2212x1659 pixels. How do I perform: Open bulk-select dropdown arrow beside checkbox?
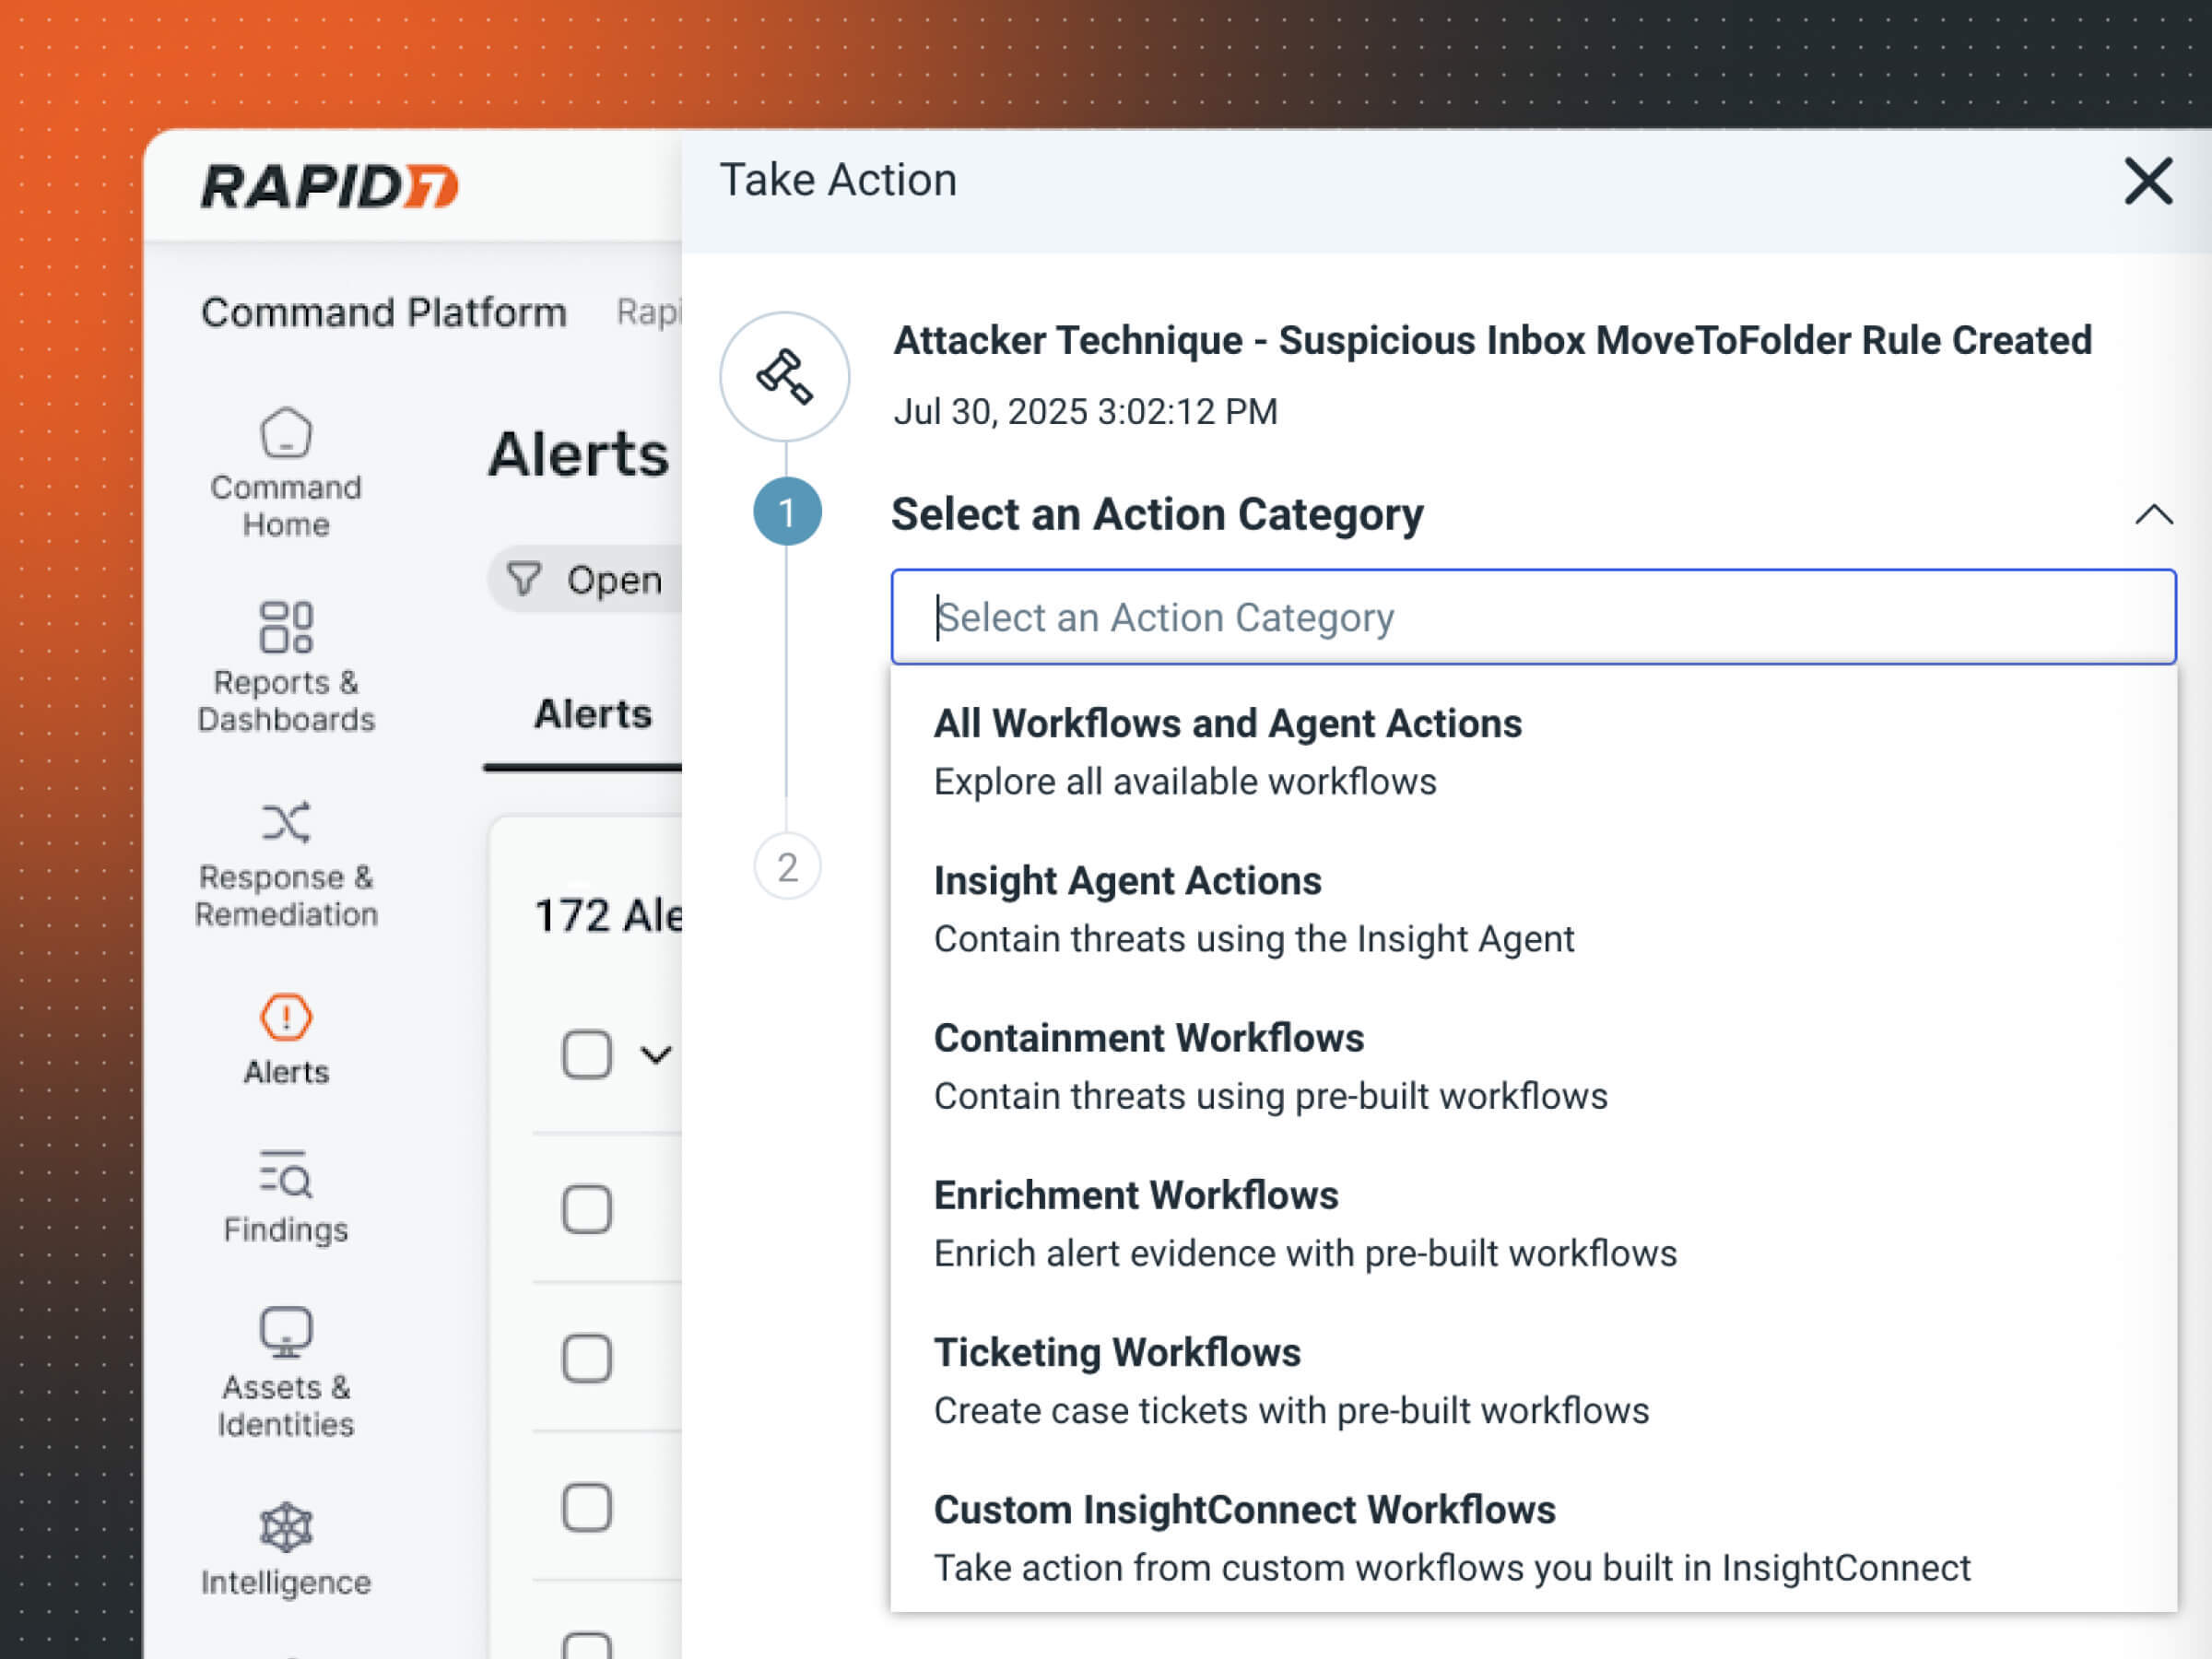(x=656, y=1055)
